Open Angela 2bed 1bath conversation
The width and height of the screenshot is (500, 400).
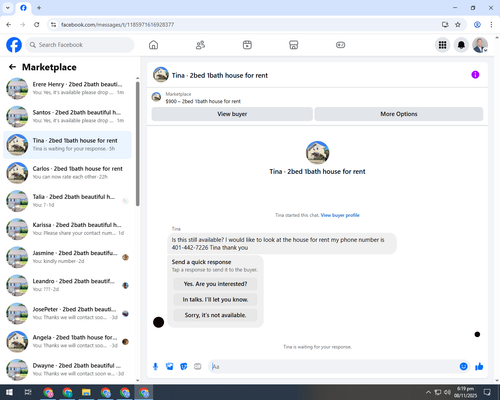(x=67, y=341)
